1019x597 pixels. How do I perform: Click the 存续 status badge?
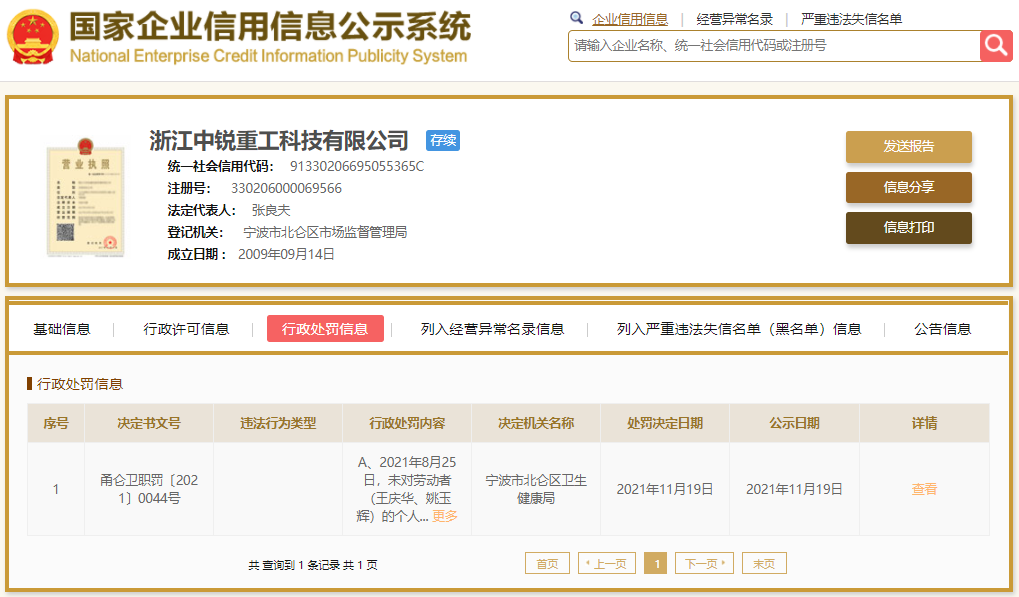pos(443,140)
